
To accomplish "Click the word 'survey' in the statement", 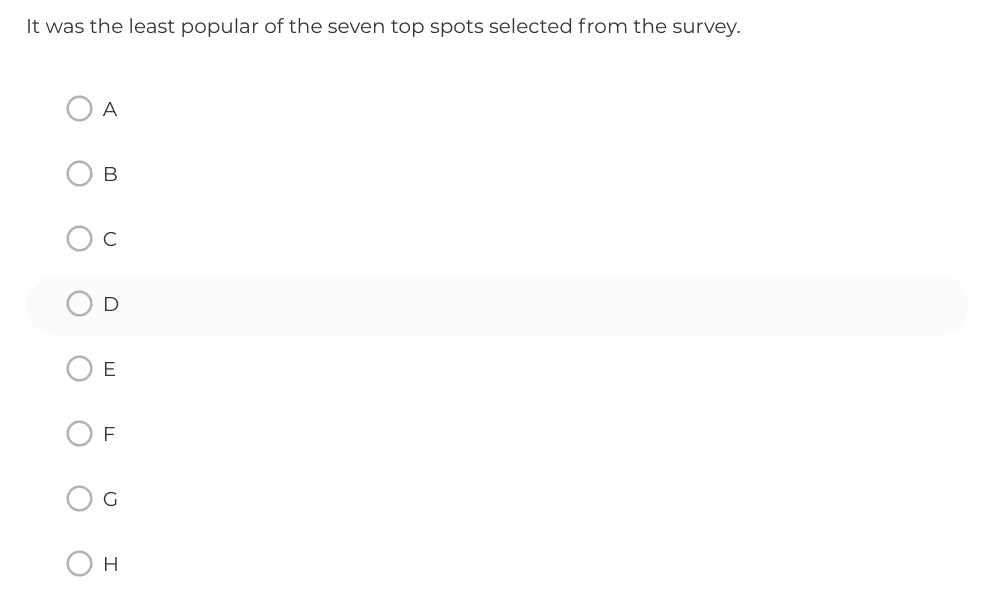I will [704, 28].
